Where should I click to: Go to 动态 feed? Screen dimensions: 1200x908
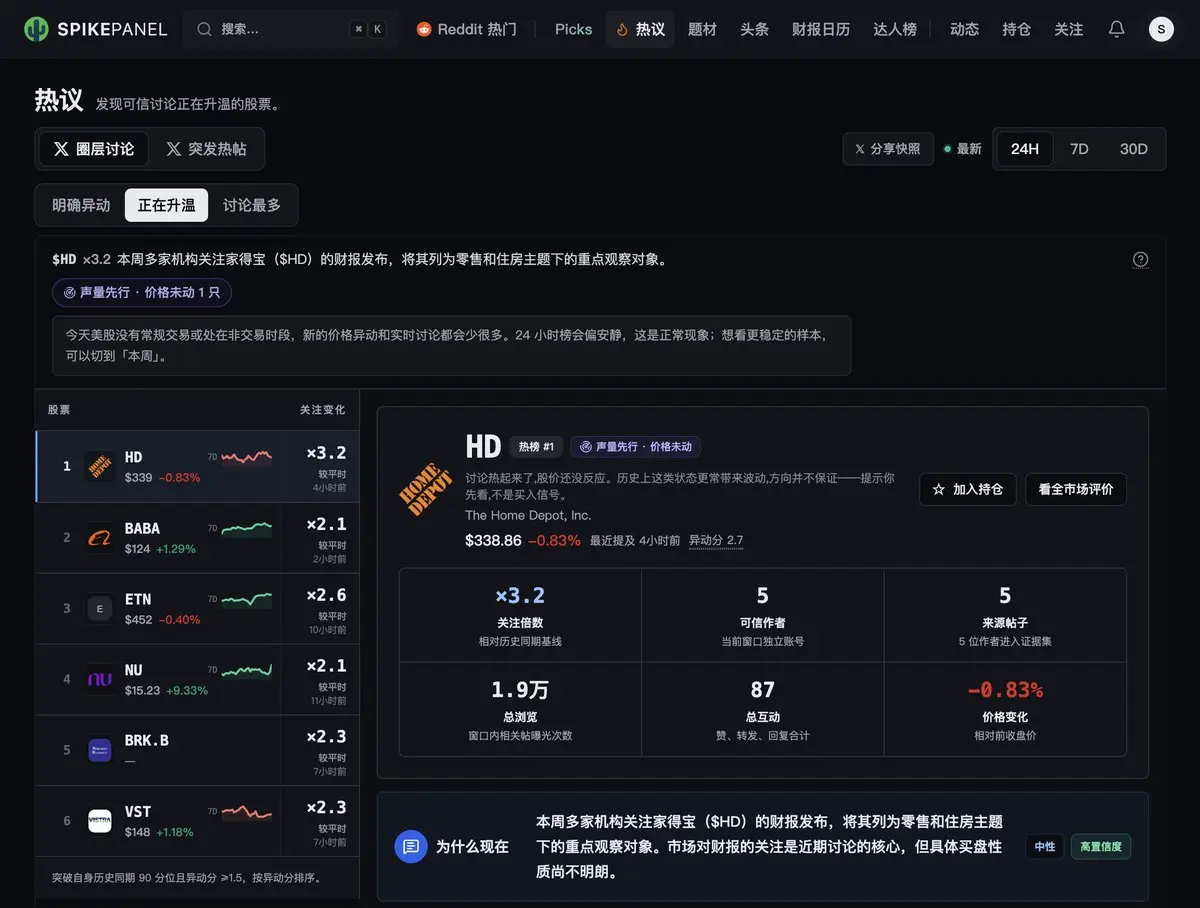964,29
